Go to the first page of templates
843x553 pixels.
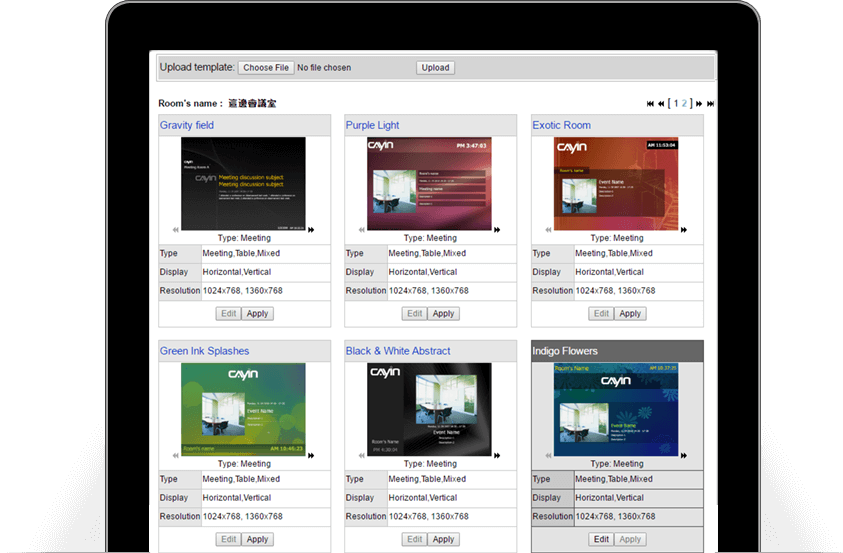coord(651,103)
